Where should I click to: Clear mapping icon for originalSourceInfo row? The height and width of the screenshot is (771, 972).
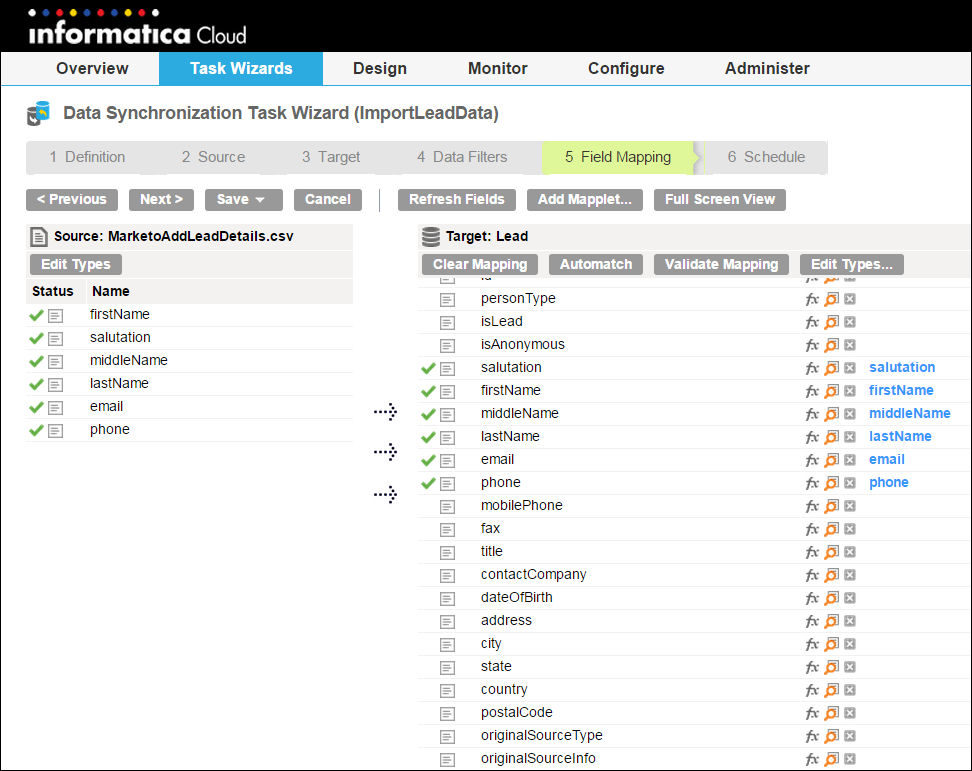pos(850,759)
